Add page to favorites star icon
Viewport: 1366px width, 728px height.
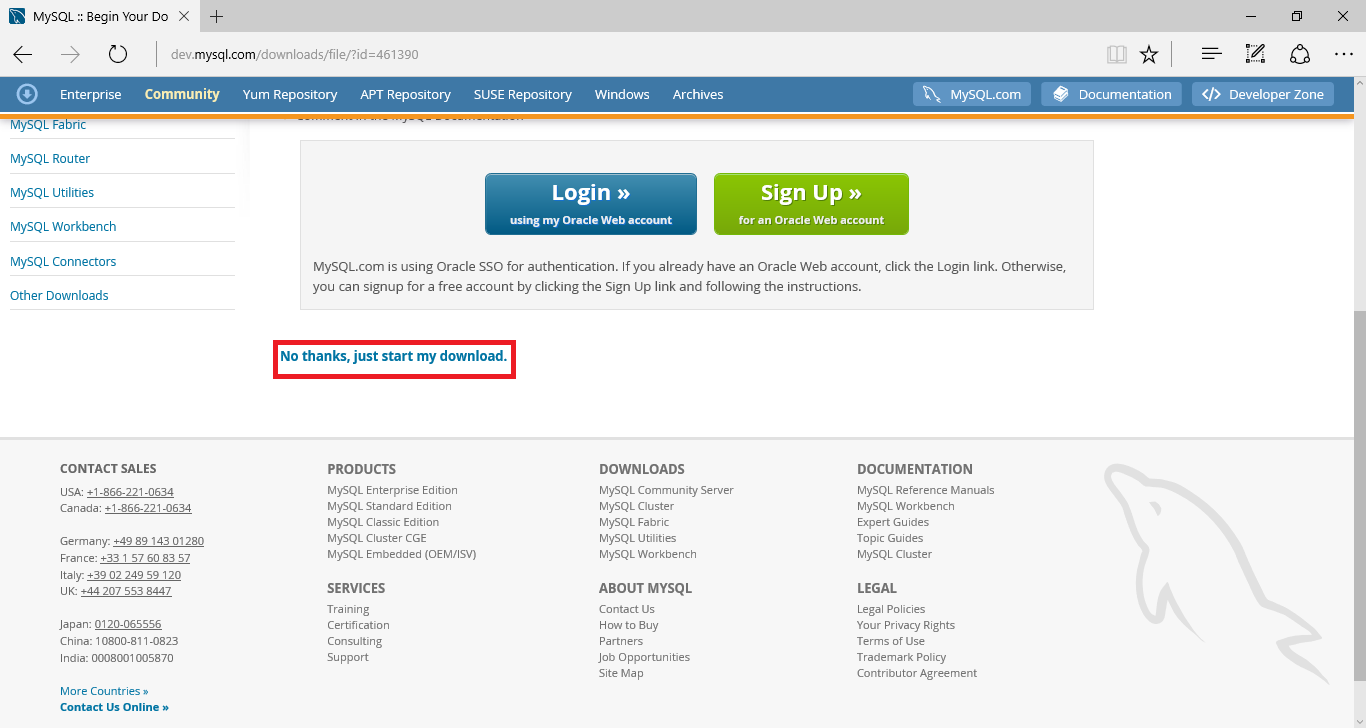1149,54
